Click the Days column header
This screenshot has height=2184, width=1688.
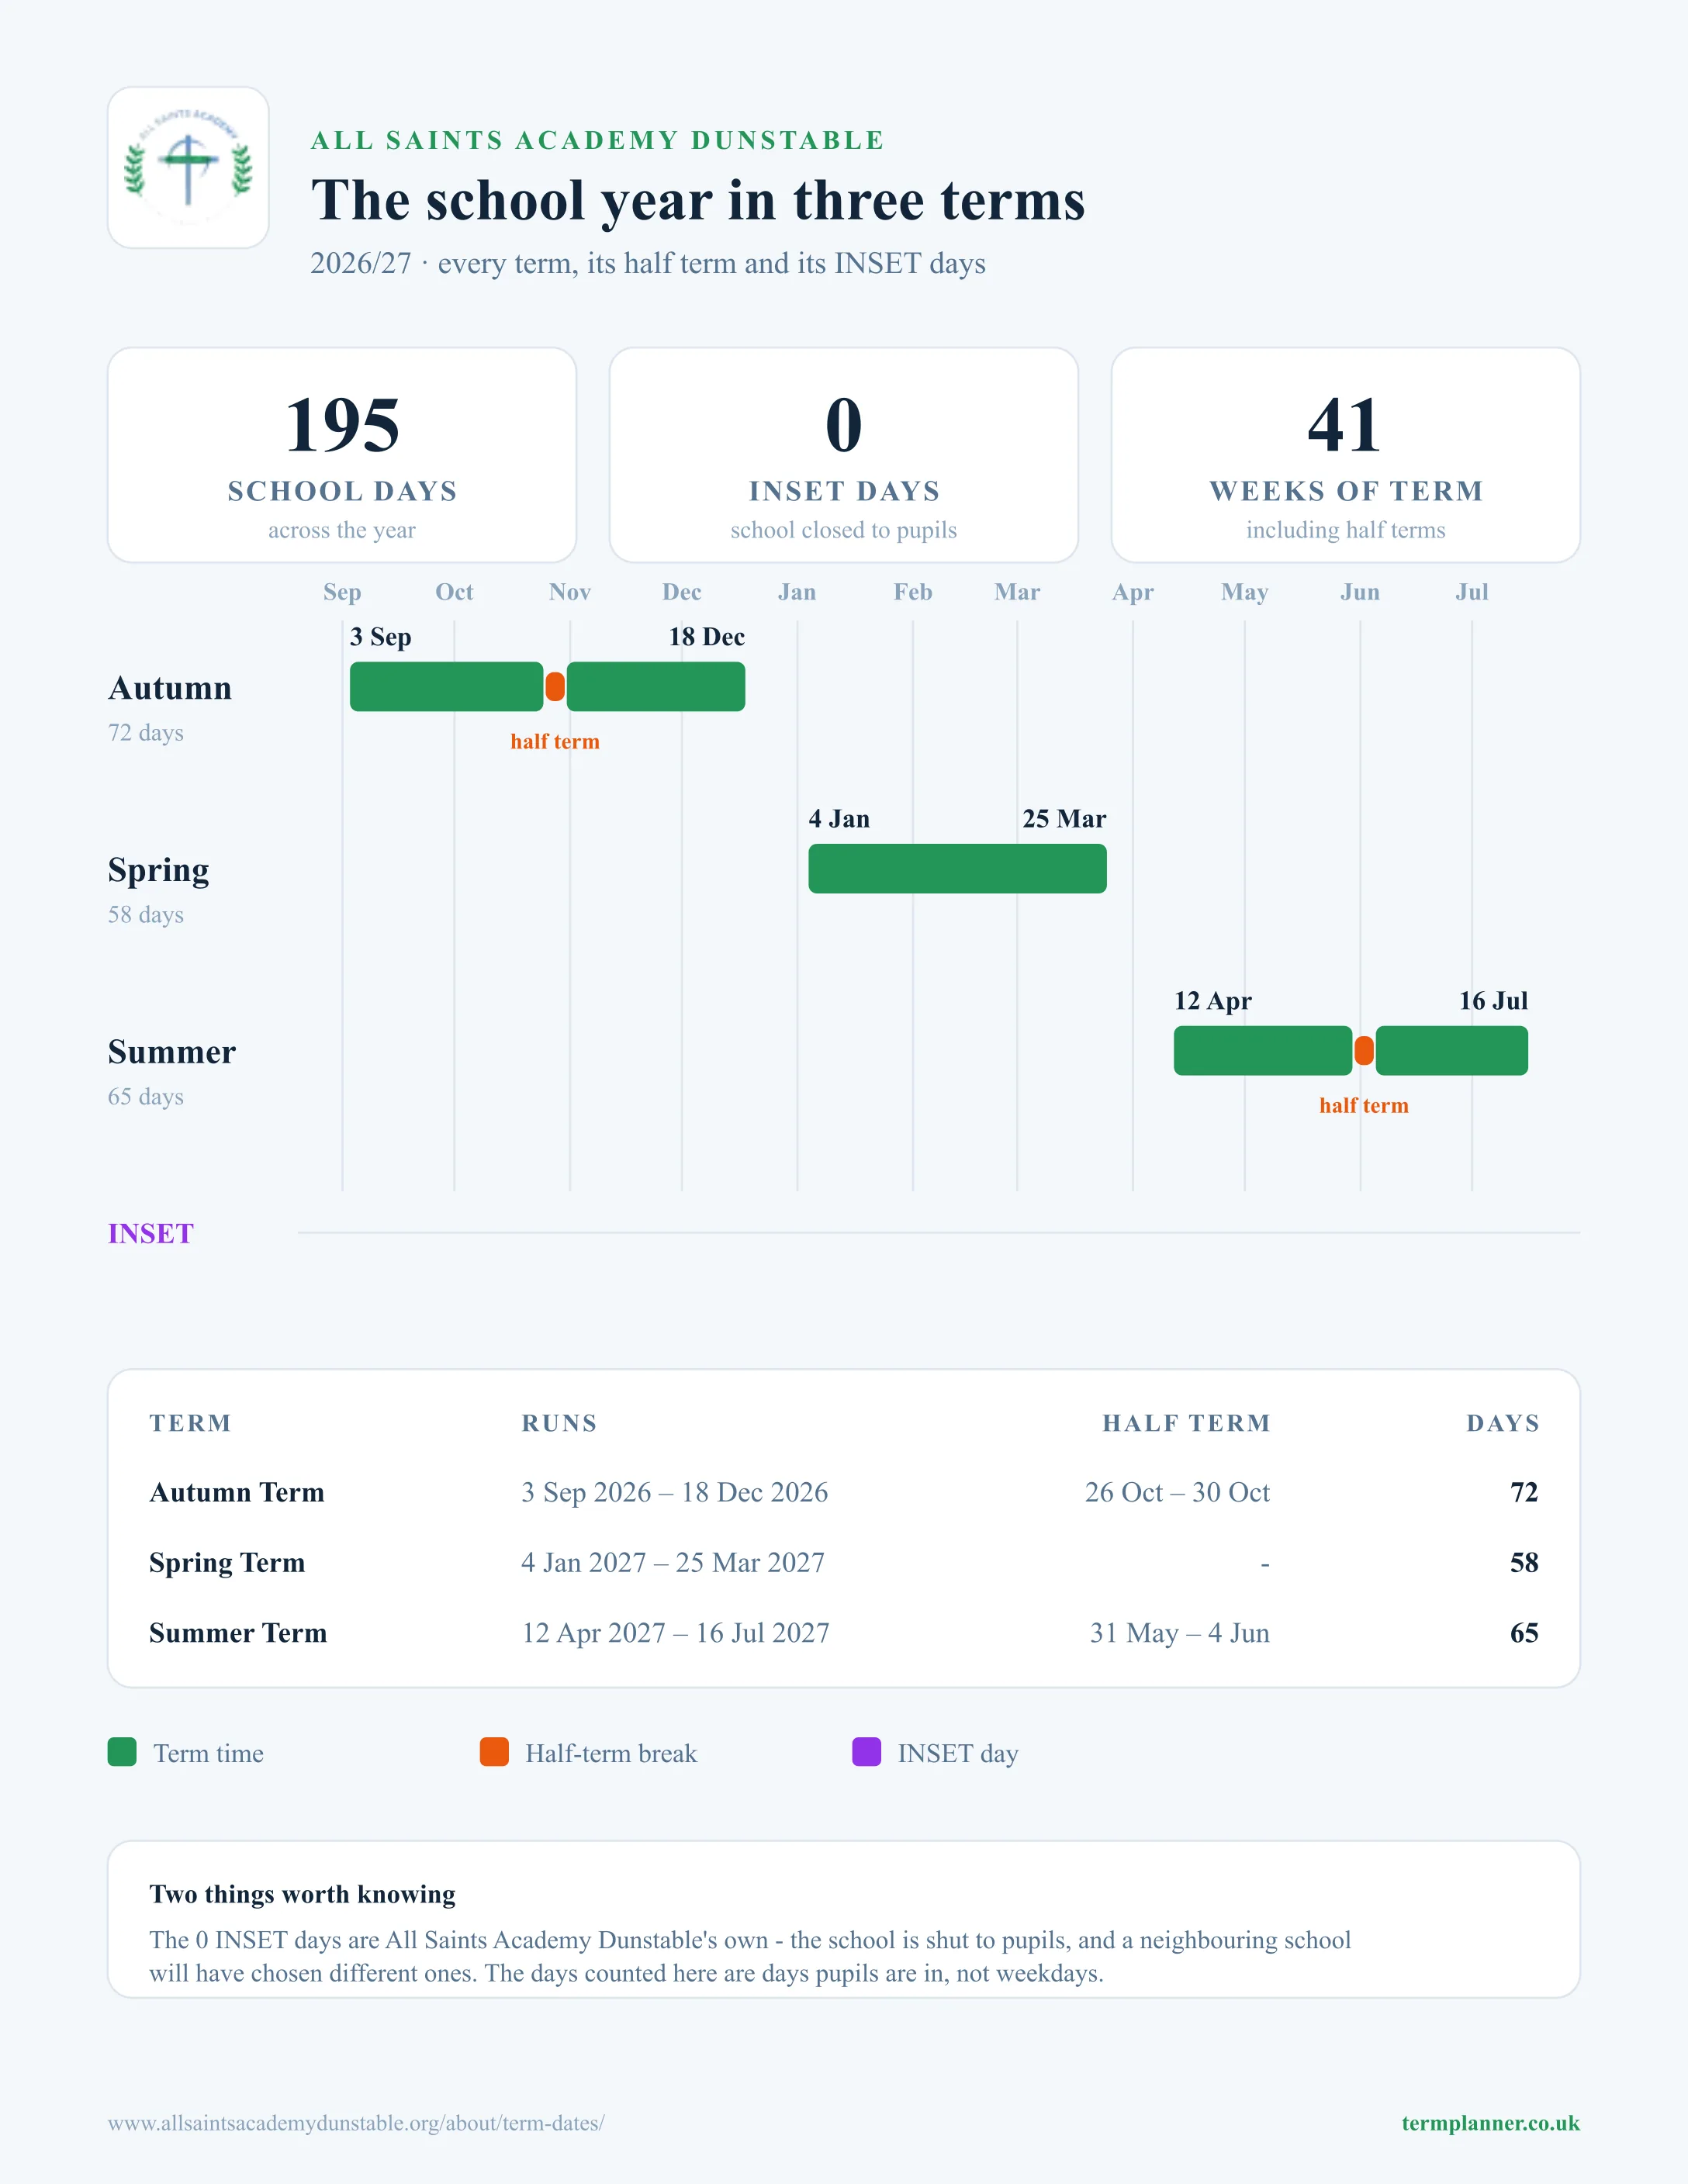click(x=1503, y=1423)
